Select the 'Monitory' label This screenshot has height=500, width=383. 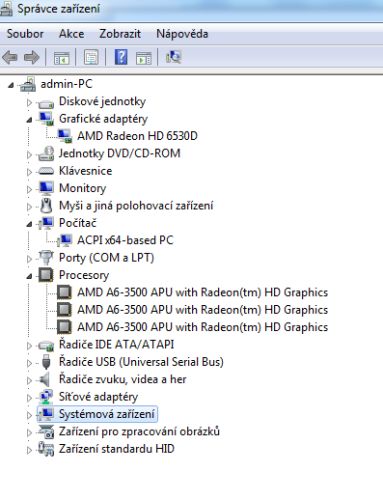click(82, 188)
